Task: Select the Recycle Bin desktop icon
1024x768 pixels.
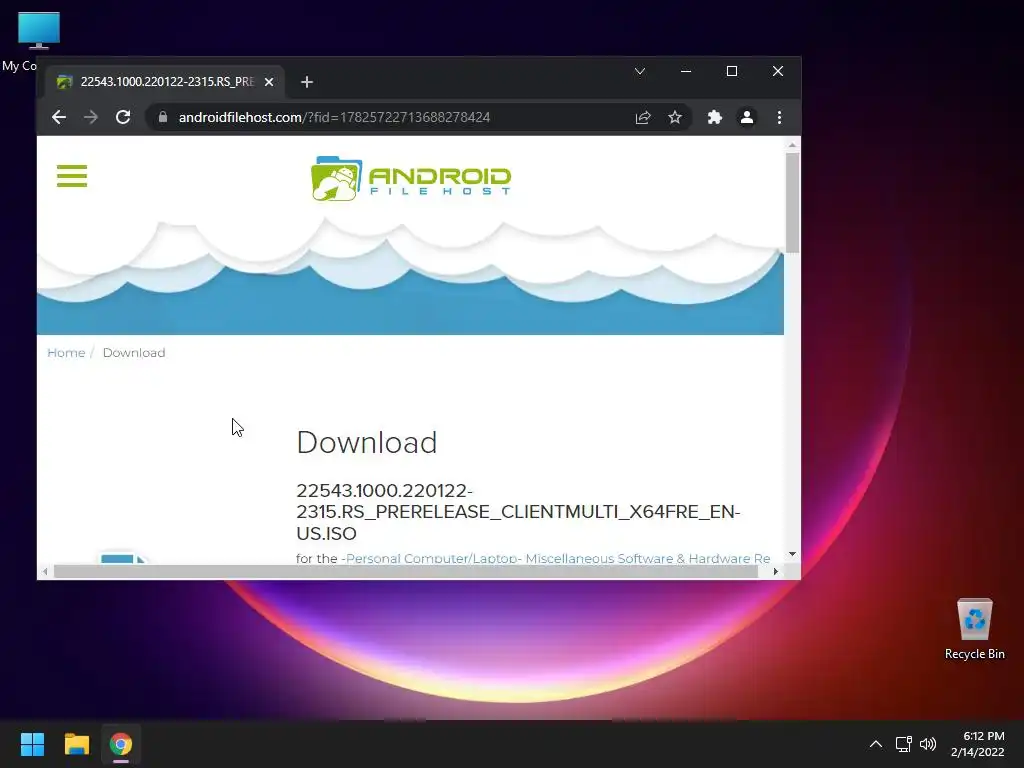Action: [974, 629]
